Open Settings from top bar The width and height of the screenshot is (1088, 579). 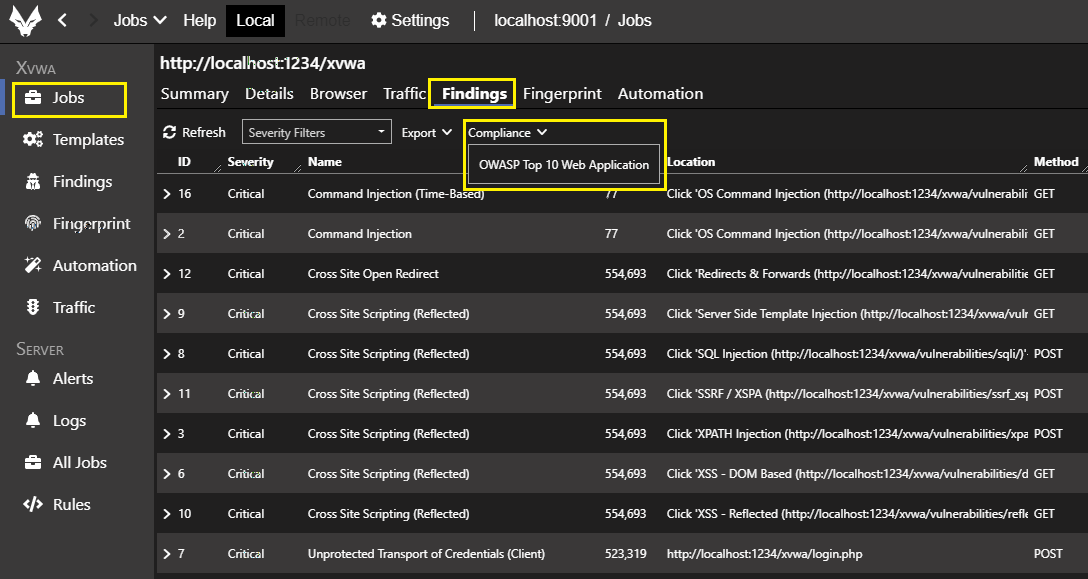(410, 20)
